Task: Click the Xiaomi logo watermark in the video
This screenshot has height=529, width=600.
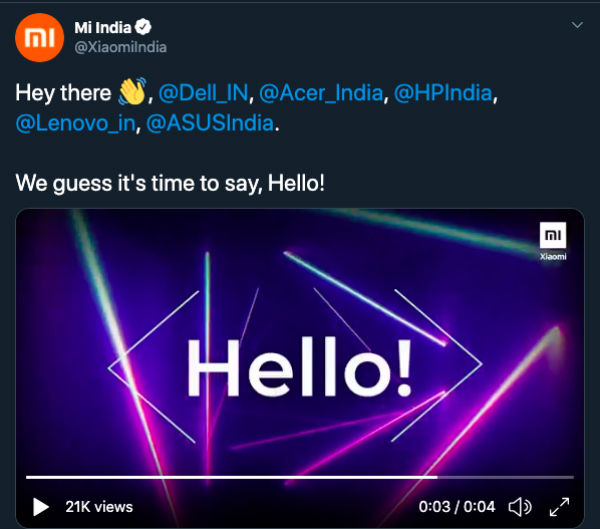Action: (x=553, y=241)
